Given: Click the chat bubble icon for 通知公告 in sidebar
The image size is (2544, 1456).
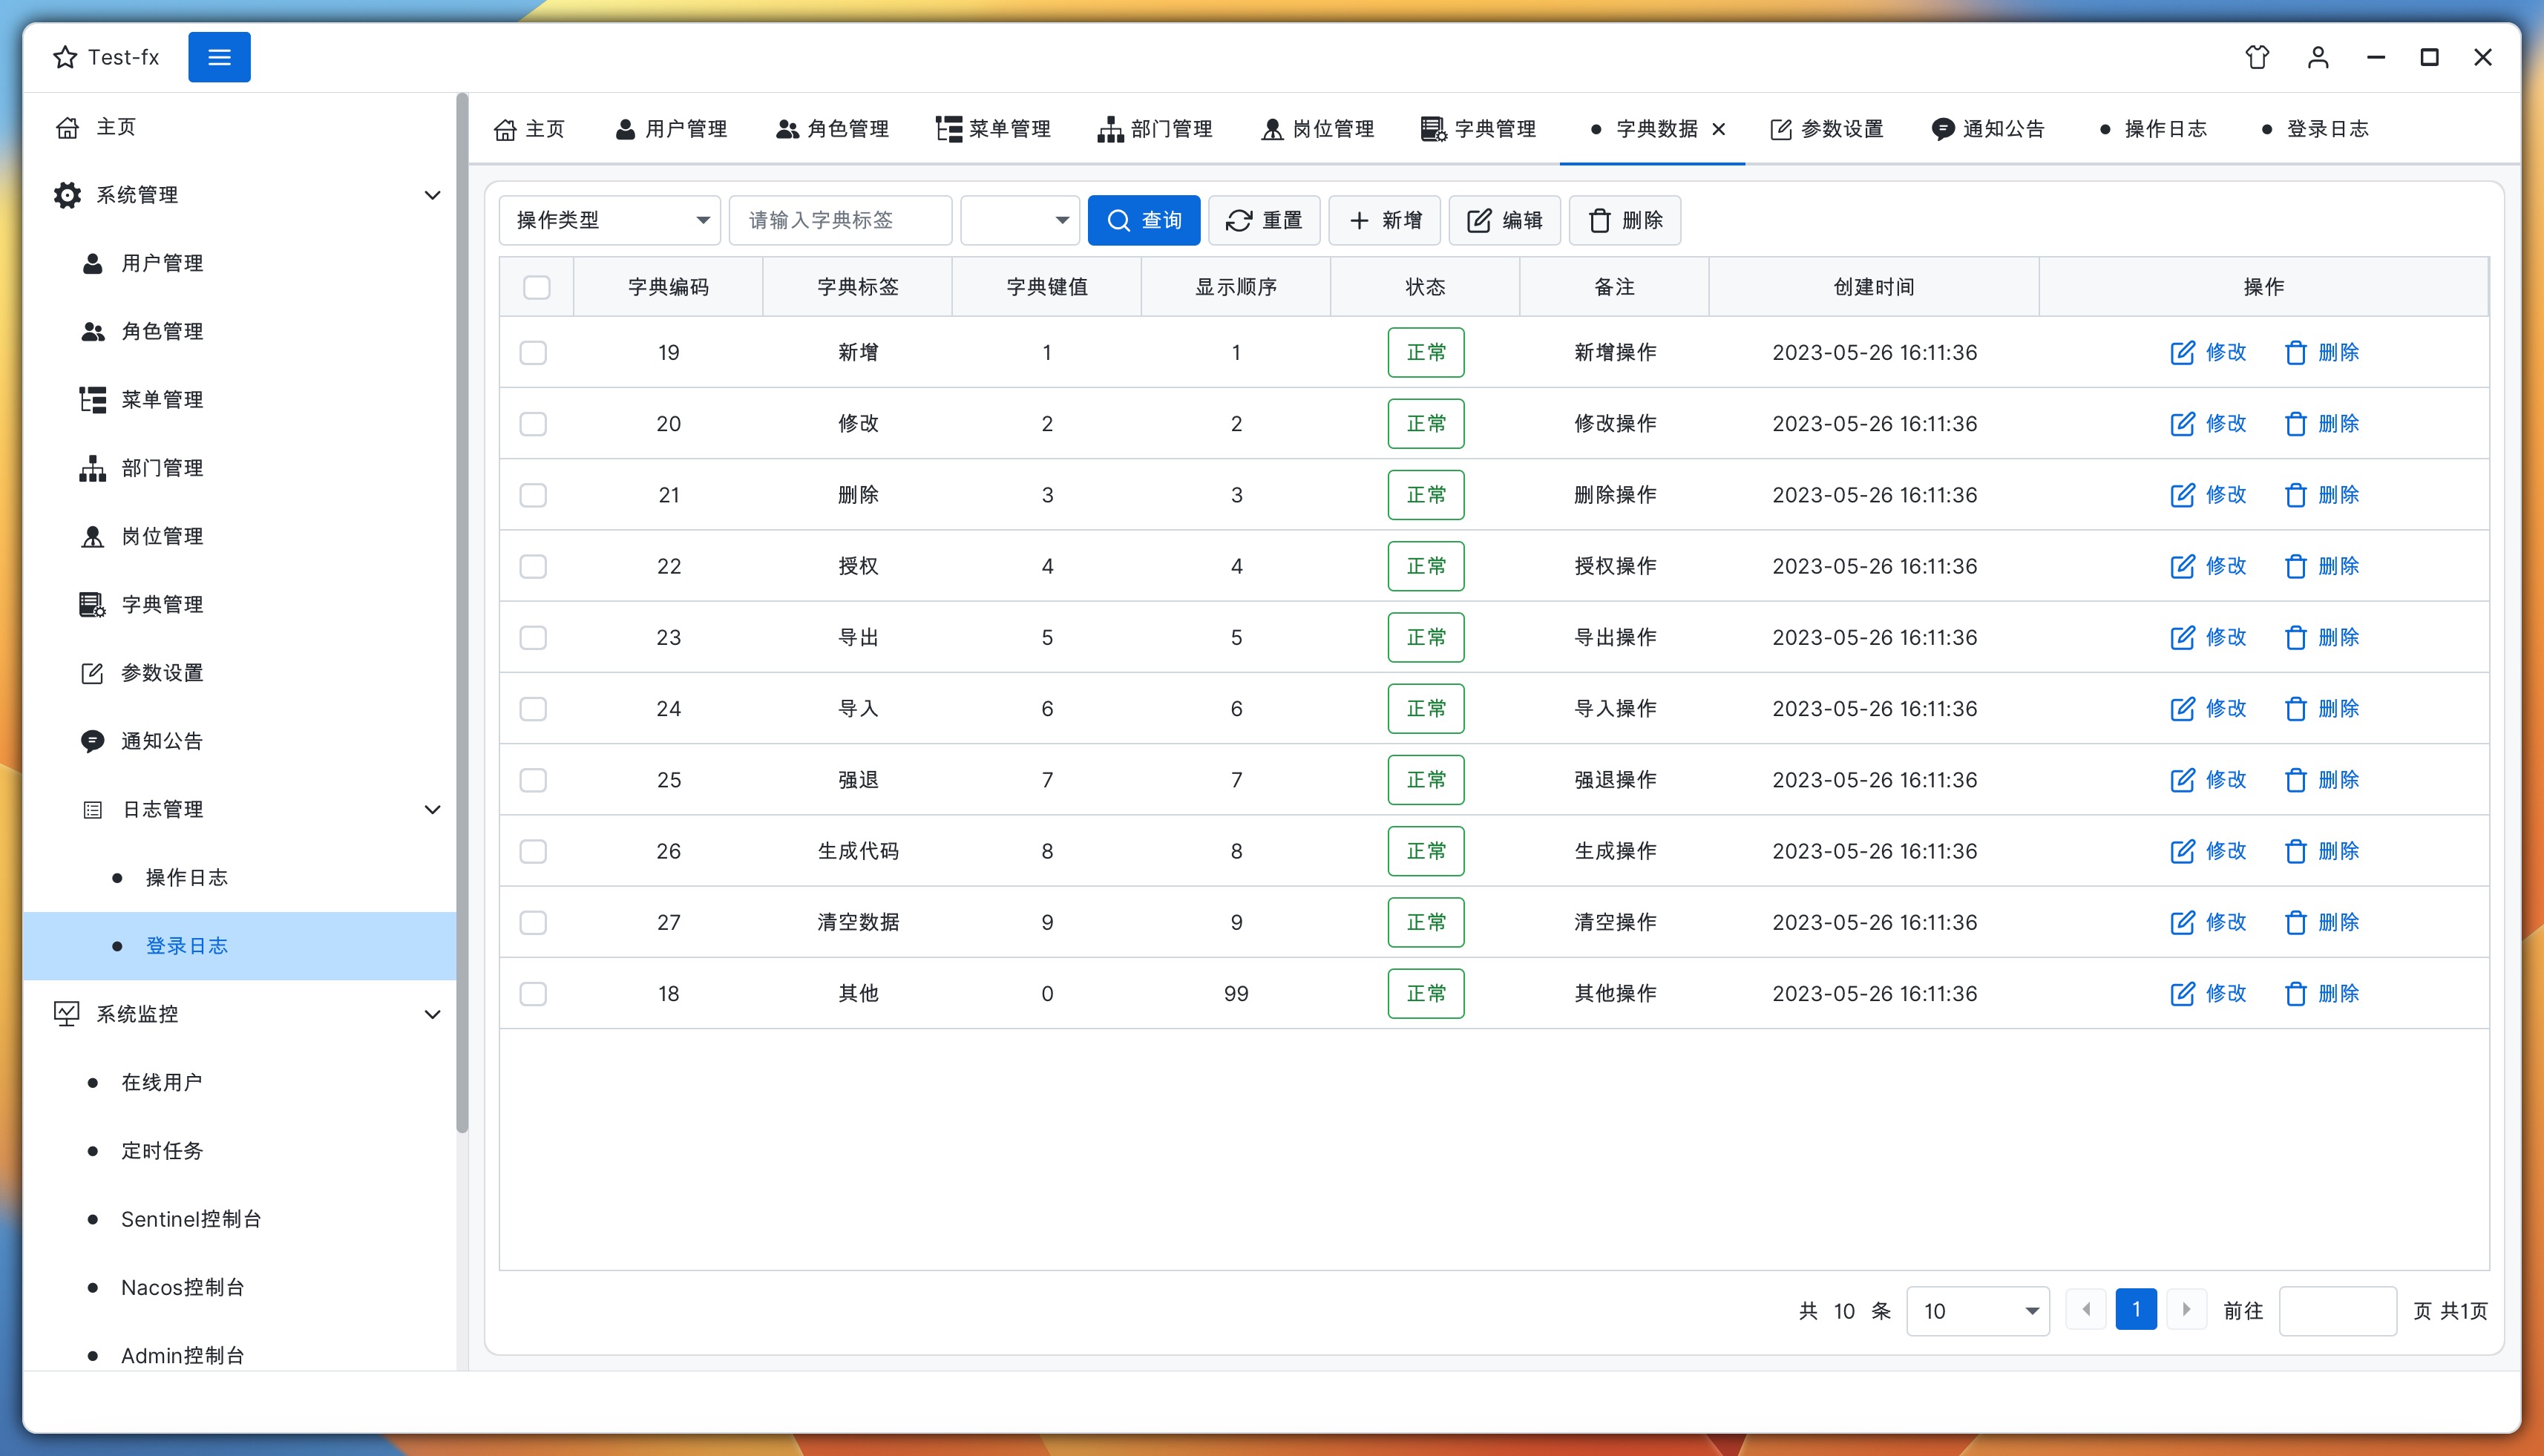Looking at the screenshot, I should pos(93,741).
